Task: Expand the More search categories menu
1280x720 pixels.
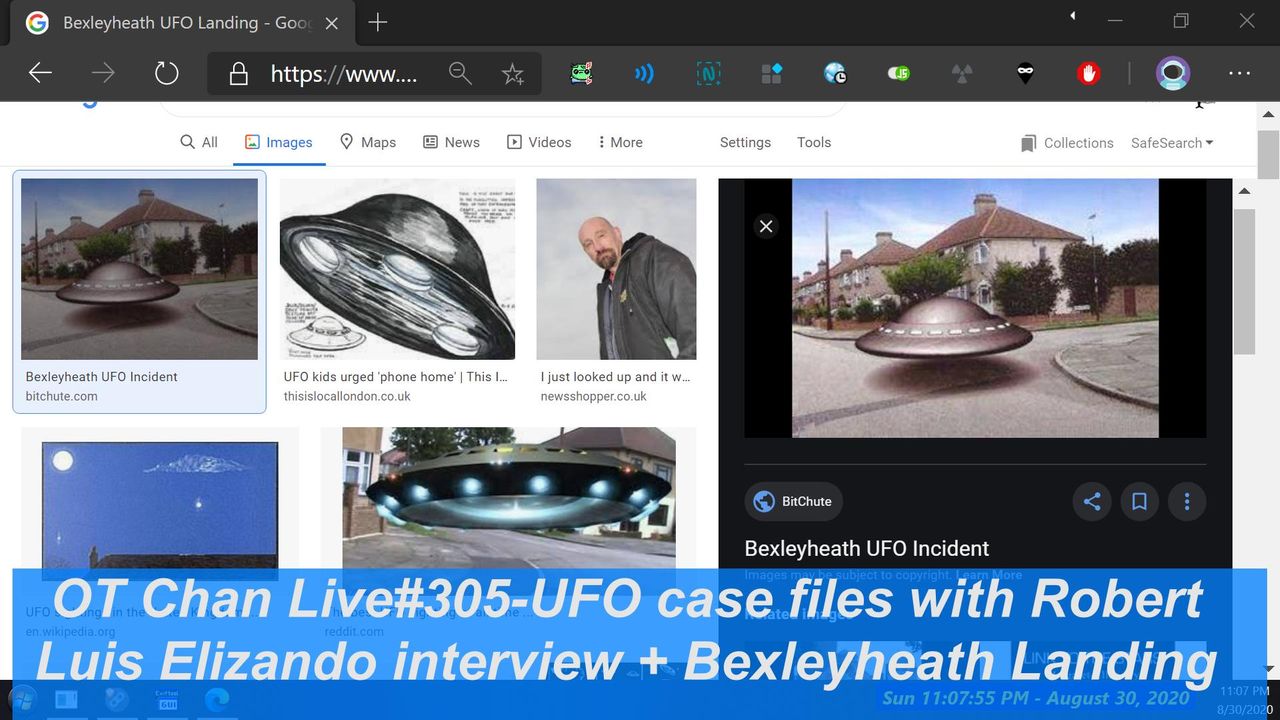Action: pos(620,142)
